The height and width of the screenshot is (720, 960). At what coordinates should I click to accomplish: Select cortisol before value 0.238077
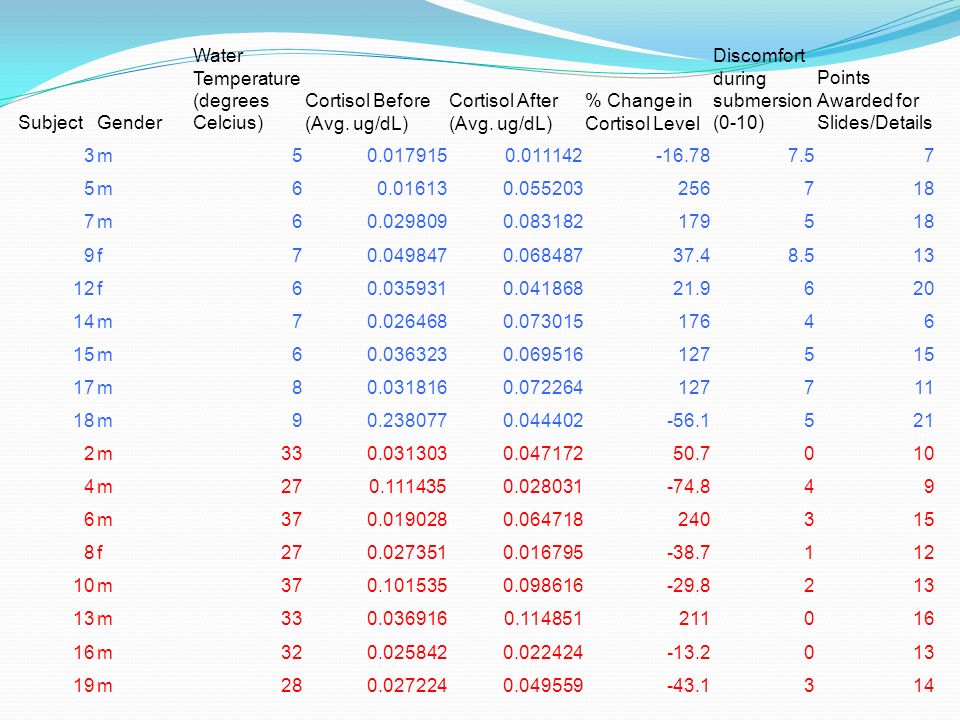point(407,421)
